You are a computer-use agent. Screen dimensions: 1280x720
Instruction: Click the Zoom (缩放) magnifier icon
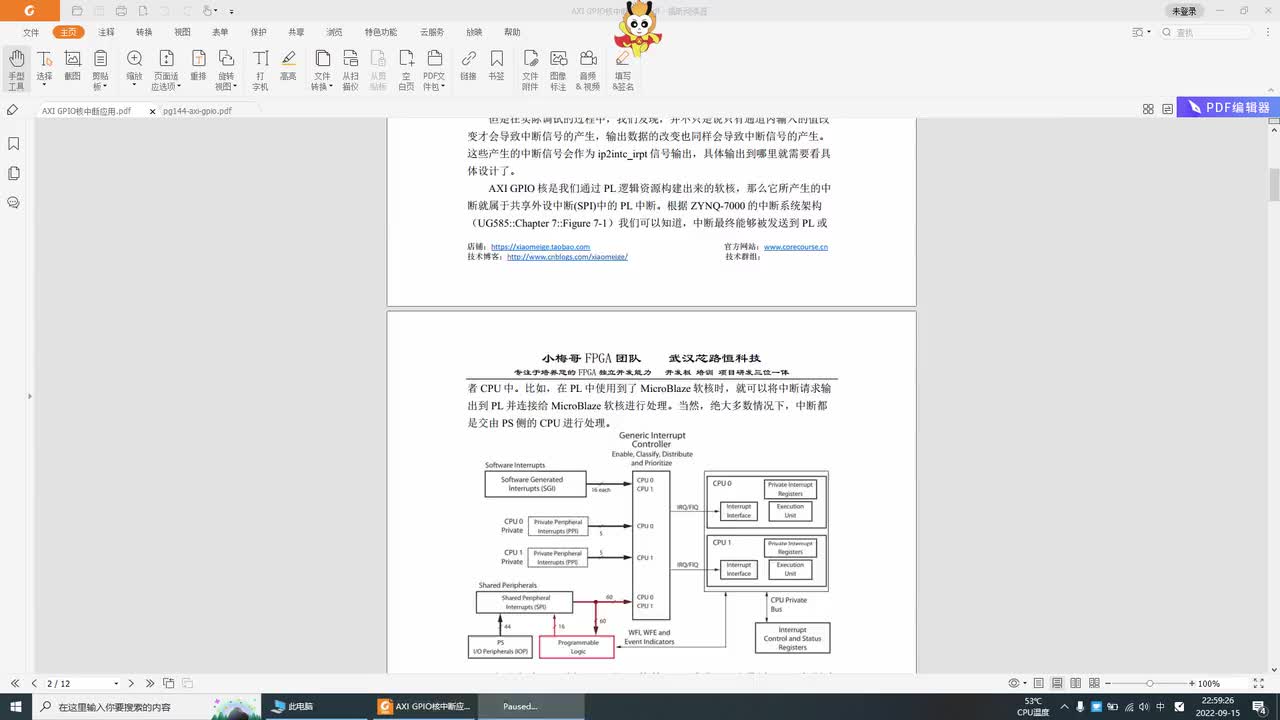click(134, 59)
